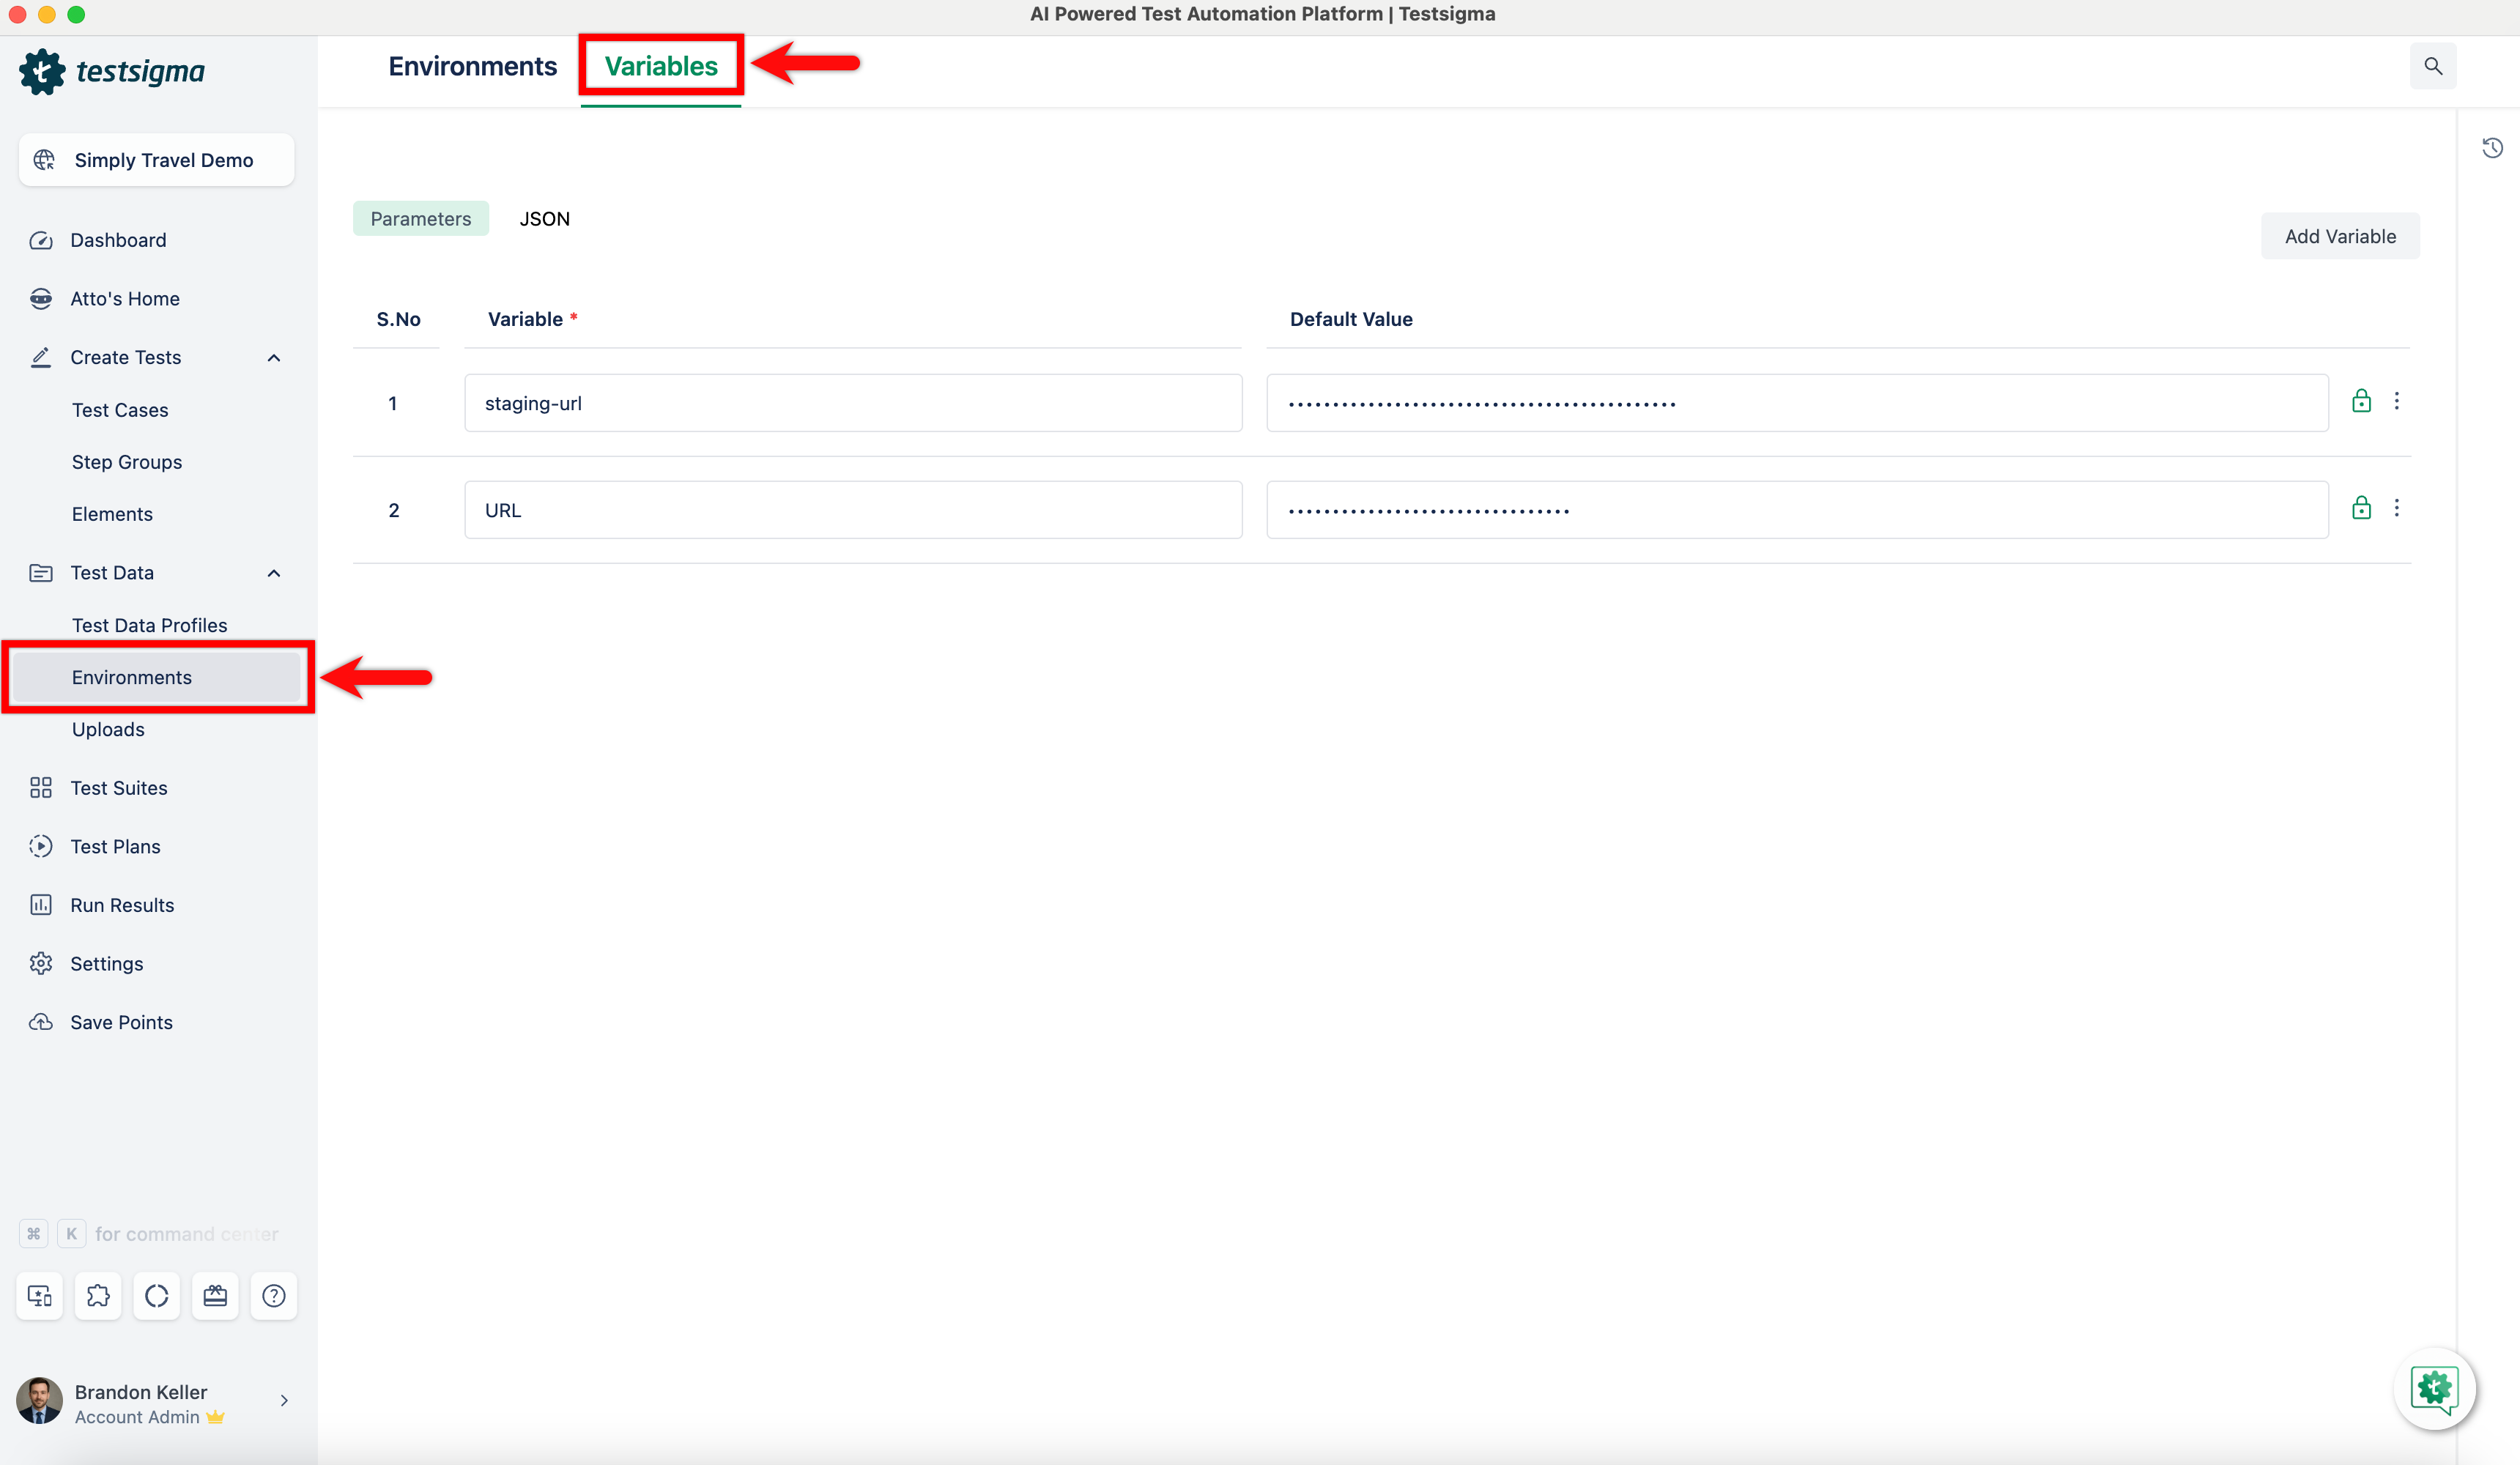Click the history clock icon
Image resolution: width=2520 pixels, height=1465 pixels.
[x=2492, y=148]
